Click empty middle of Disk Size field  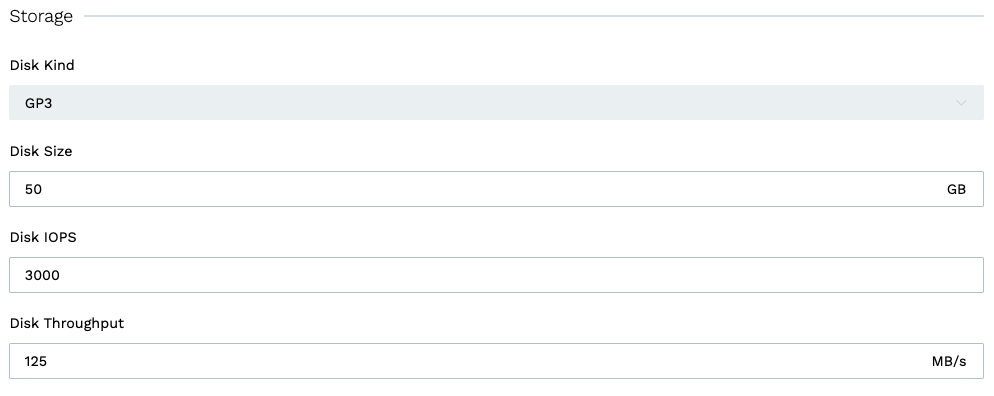(494, 189)
